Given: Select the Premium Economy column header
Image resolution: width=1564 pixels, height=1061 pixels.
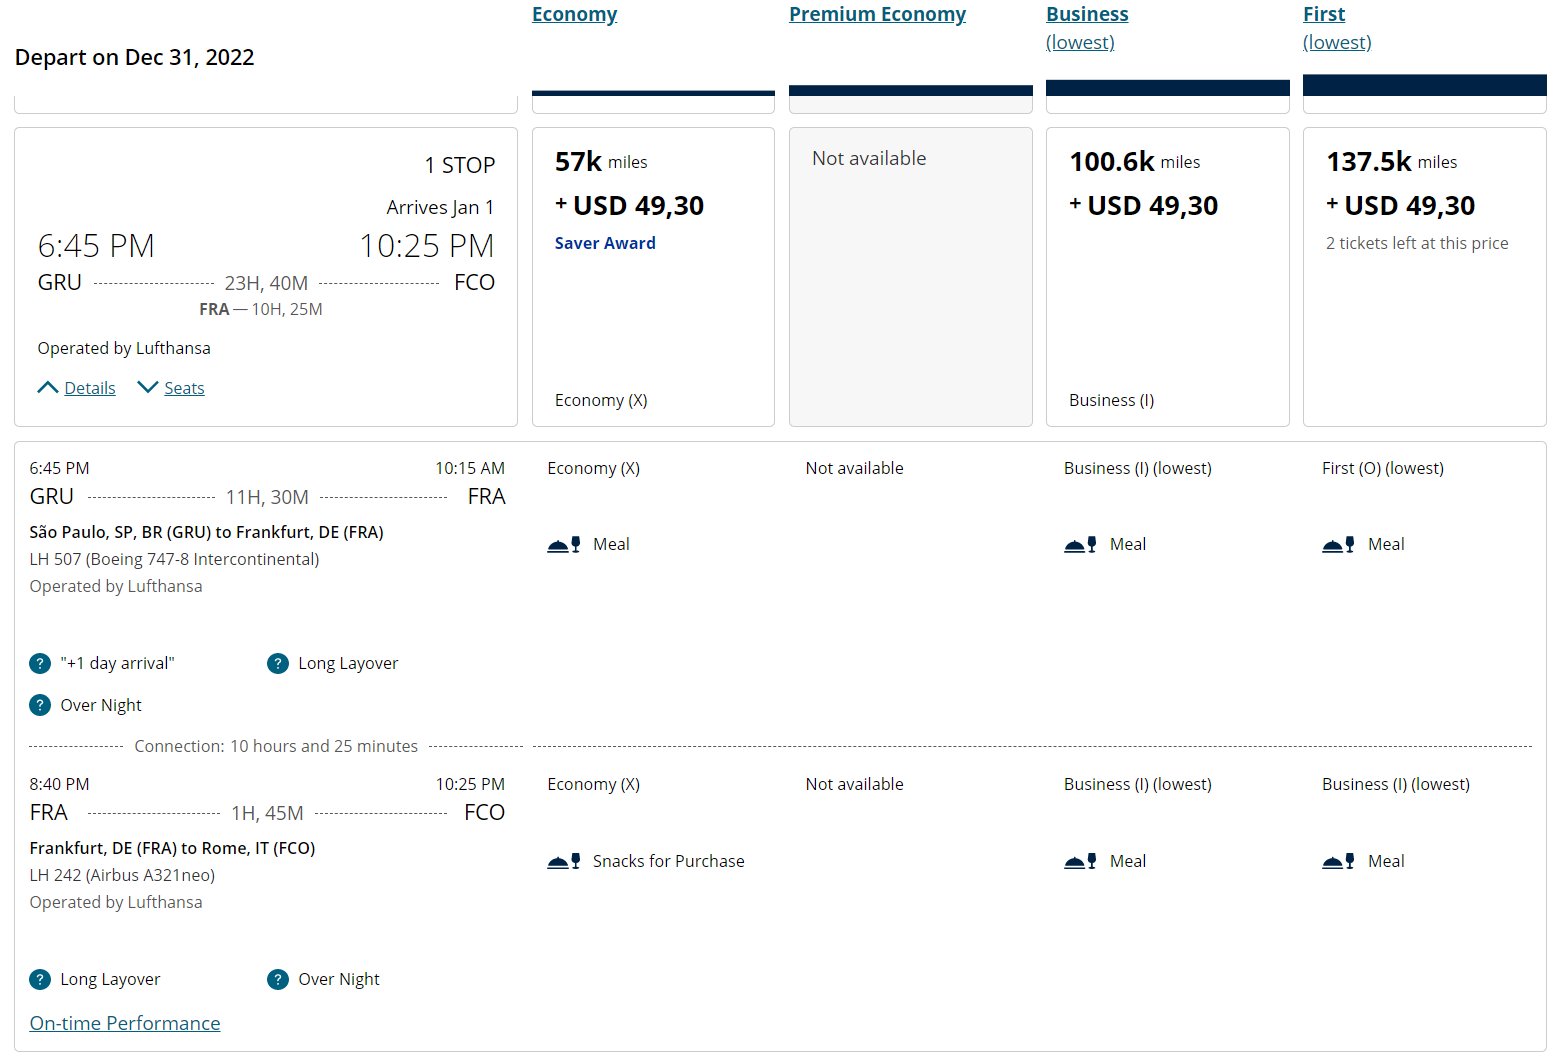Looking at the screenshot, I should tap(877, 14).
